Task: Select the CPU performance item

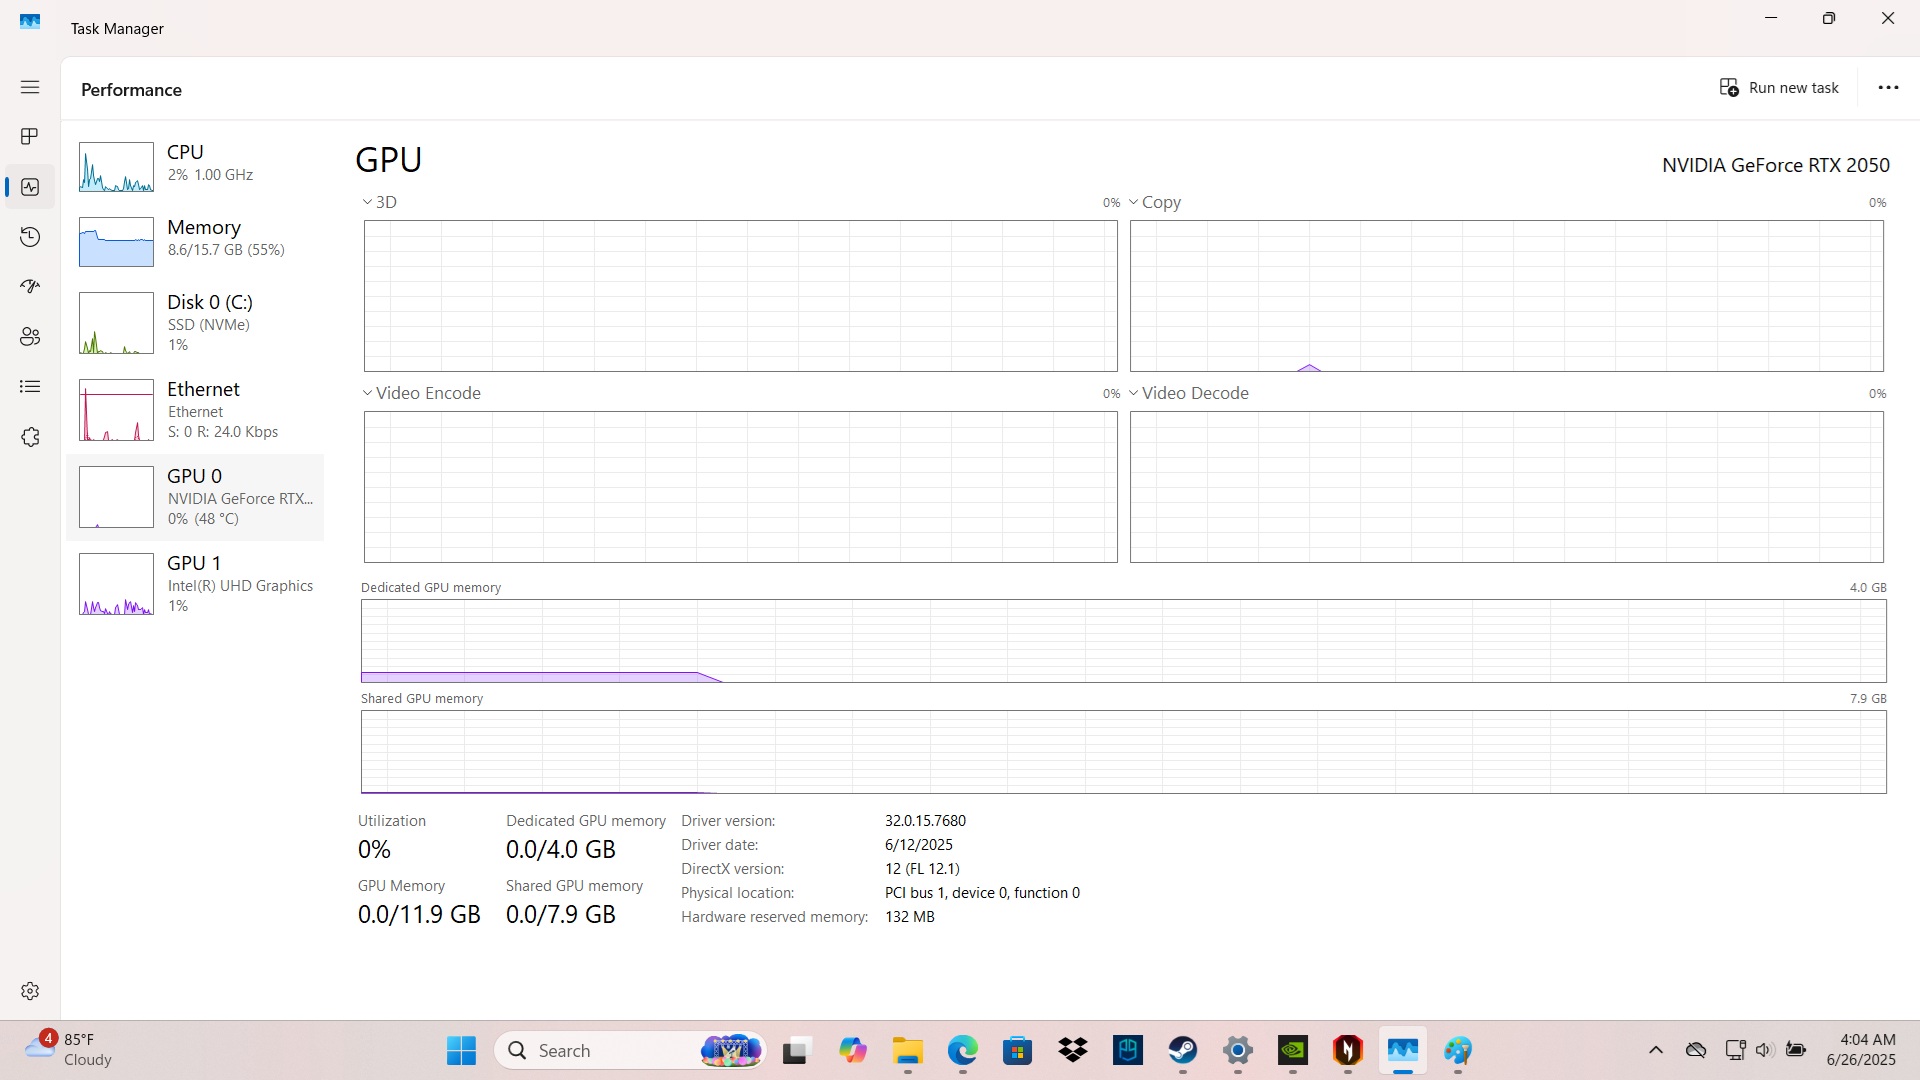Action: 196,166
